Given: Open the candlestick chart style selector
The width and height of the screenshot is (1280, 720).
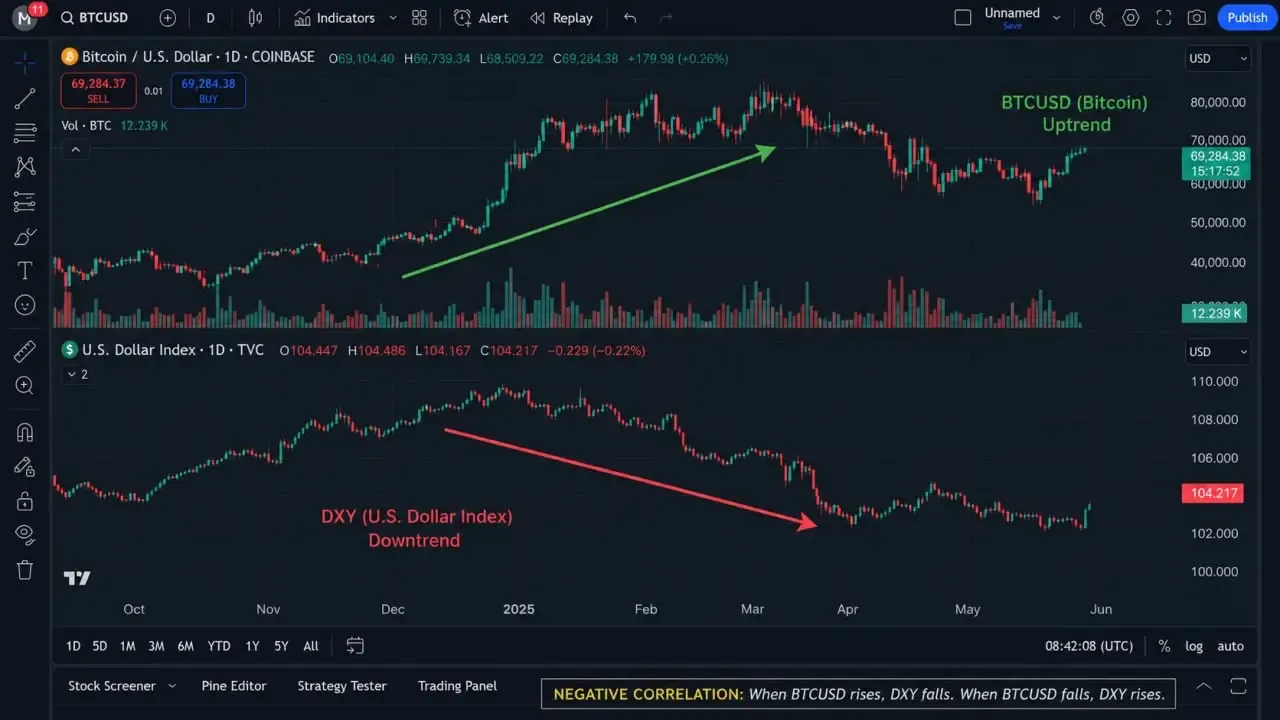Looking at the screenshot, I should (x=255, y=18).
